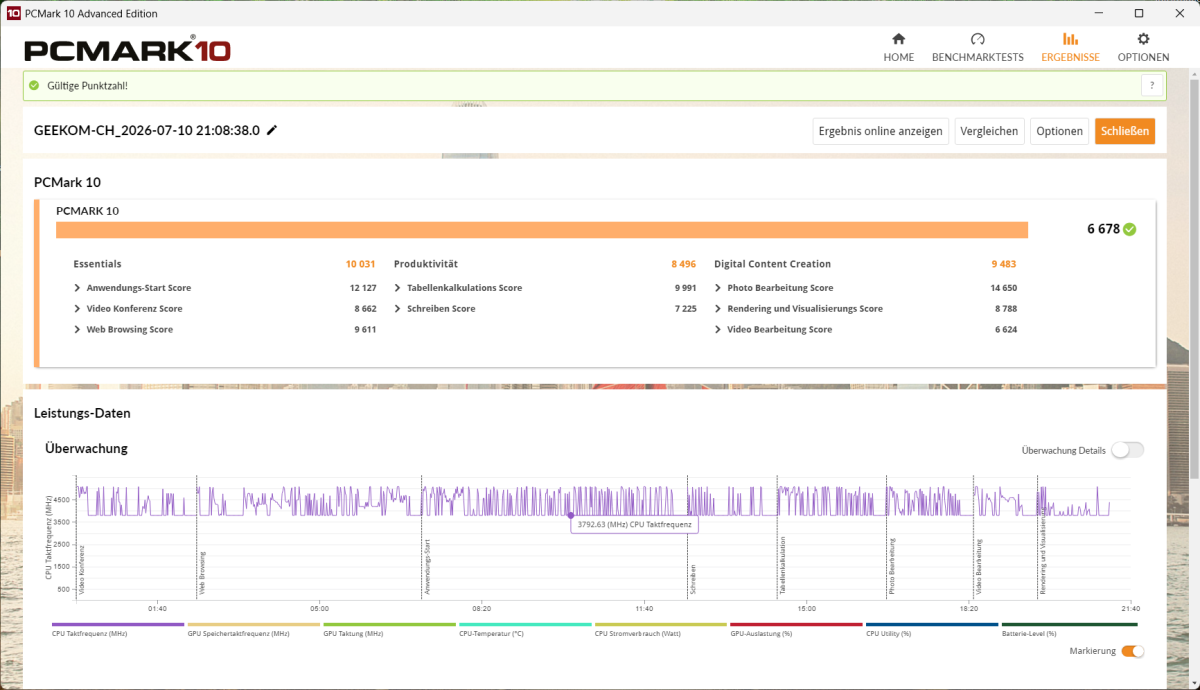This screenshot has width=1200, height=690.
Task: Click Schreiben Score value 7 225
Action: pyautogui.click(x=684, y=309)
